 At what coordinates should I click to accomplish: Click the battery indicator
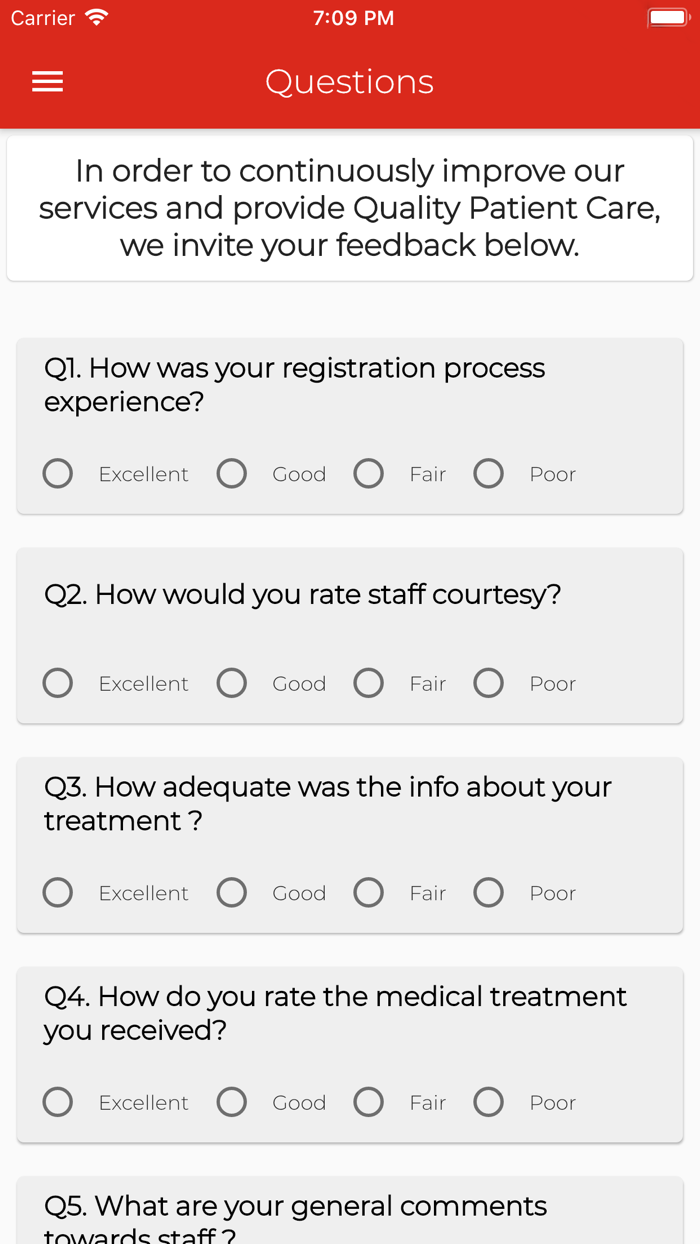click(665, 16)
